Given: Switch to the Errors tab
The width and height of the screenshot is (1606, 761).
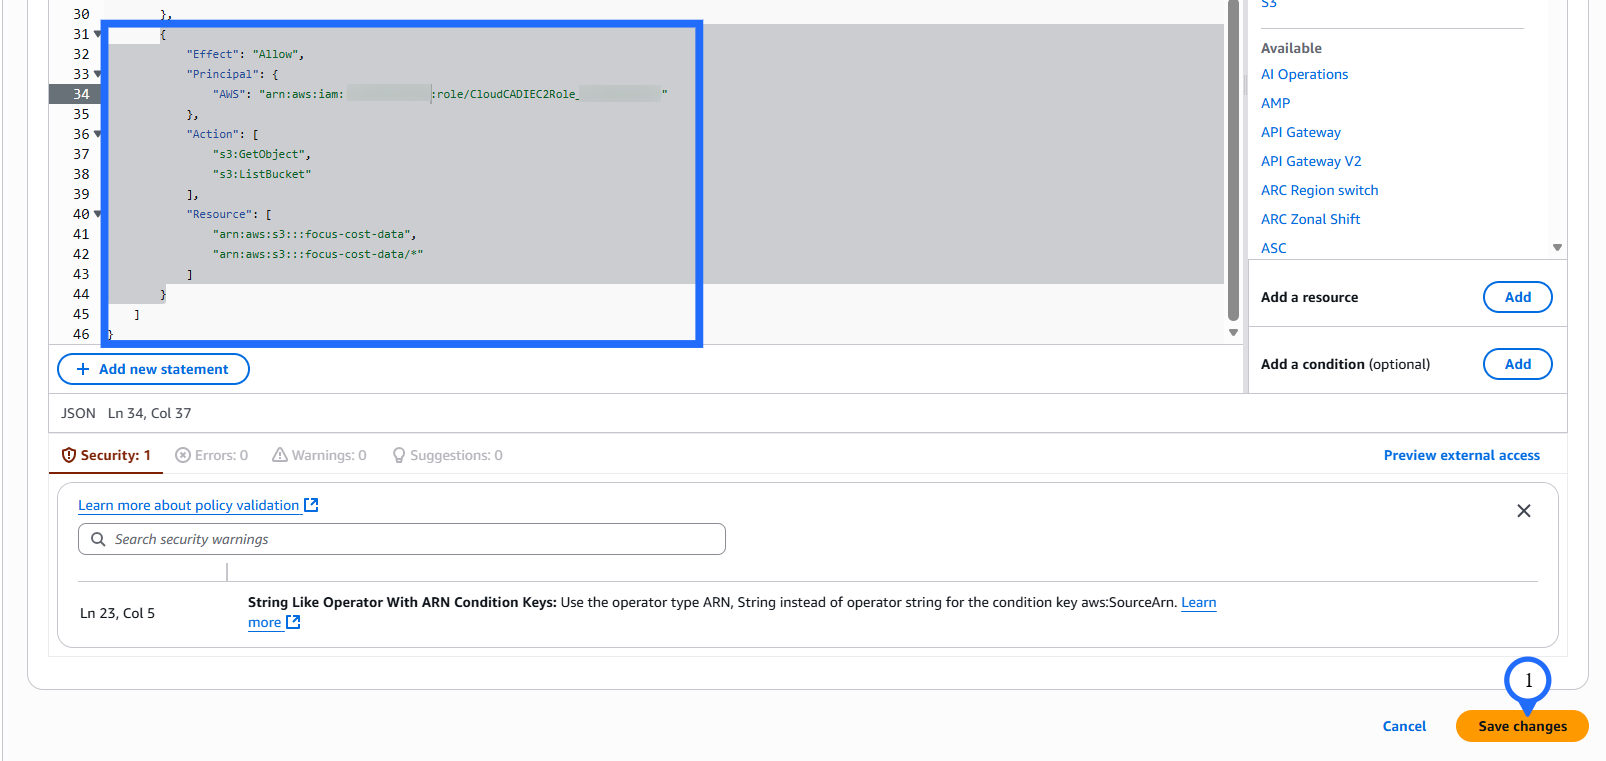Looking at the screenshot, I should tap(212, 455).
